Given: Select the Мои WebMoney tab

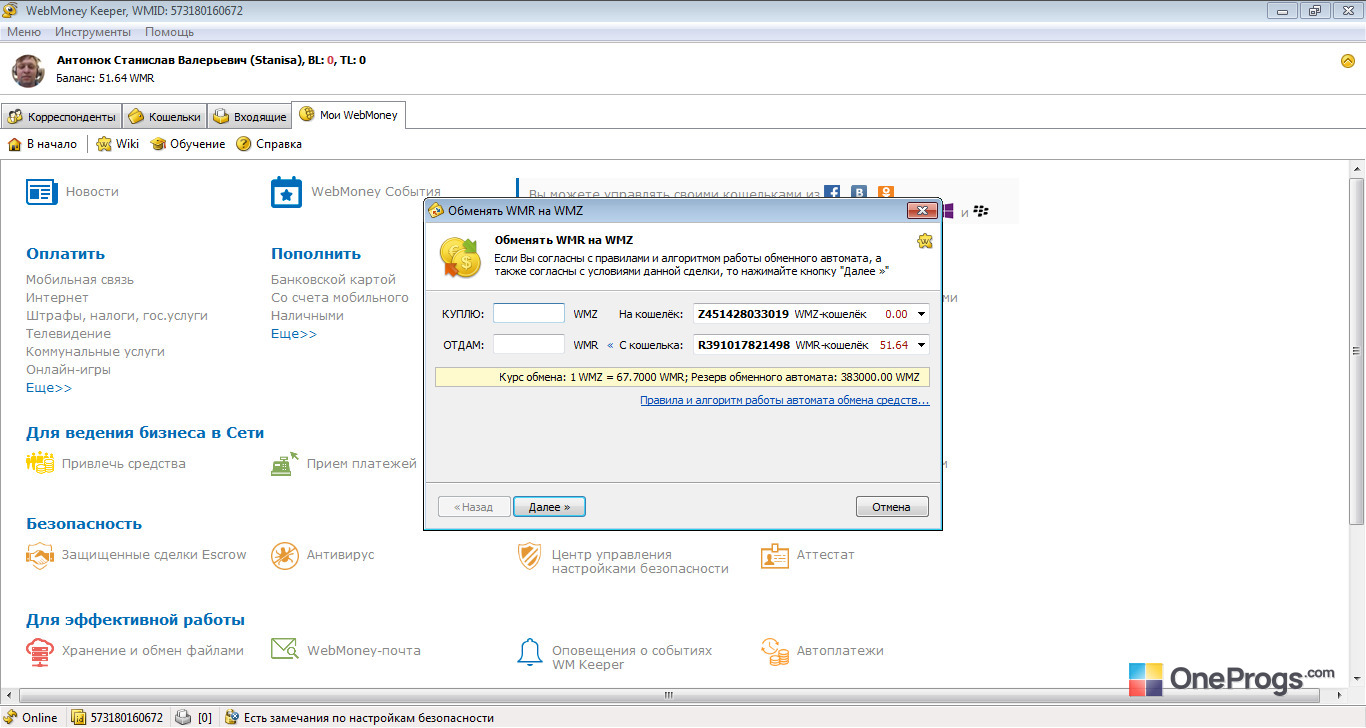Looking at the screenshot, I should coord(349,115).
